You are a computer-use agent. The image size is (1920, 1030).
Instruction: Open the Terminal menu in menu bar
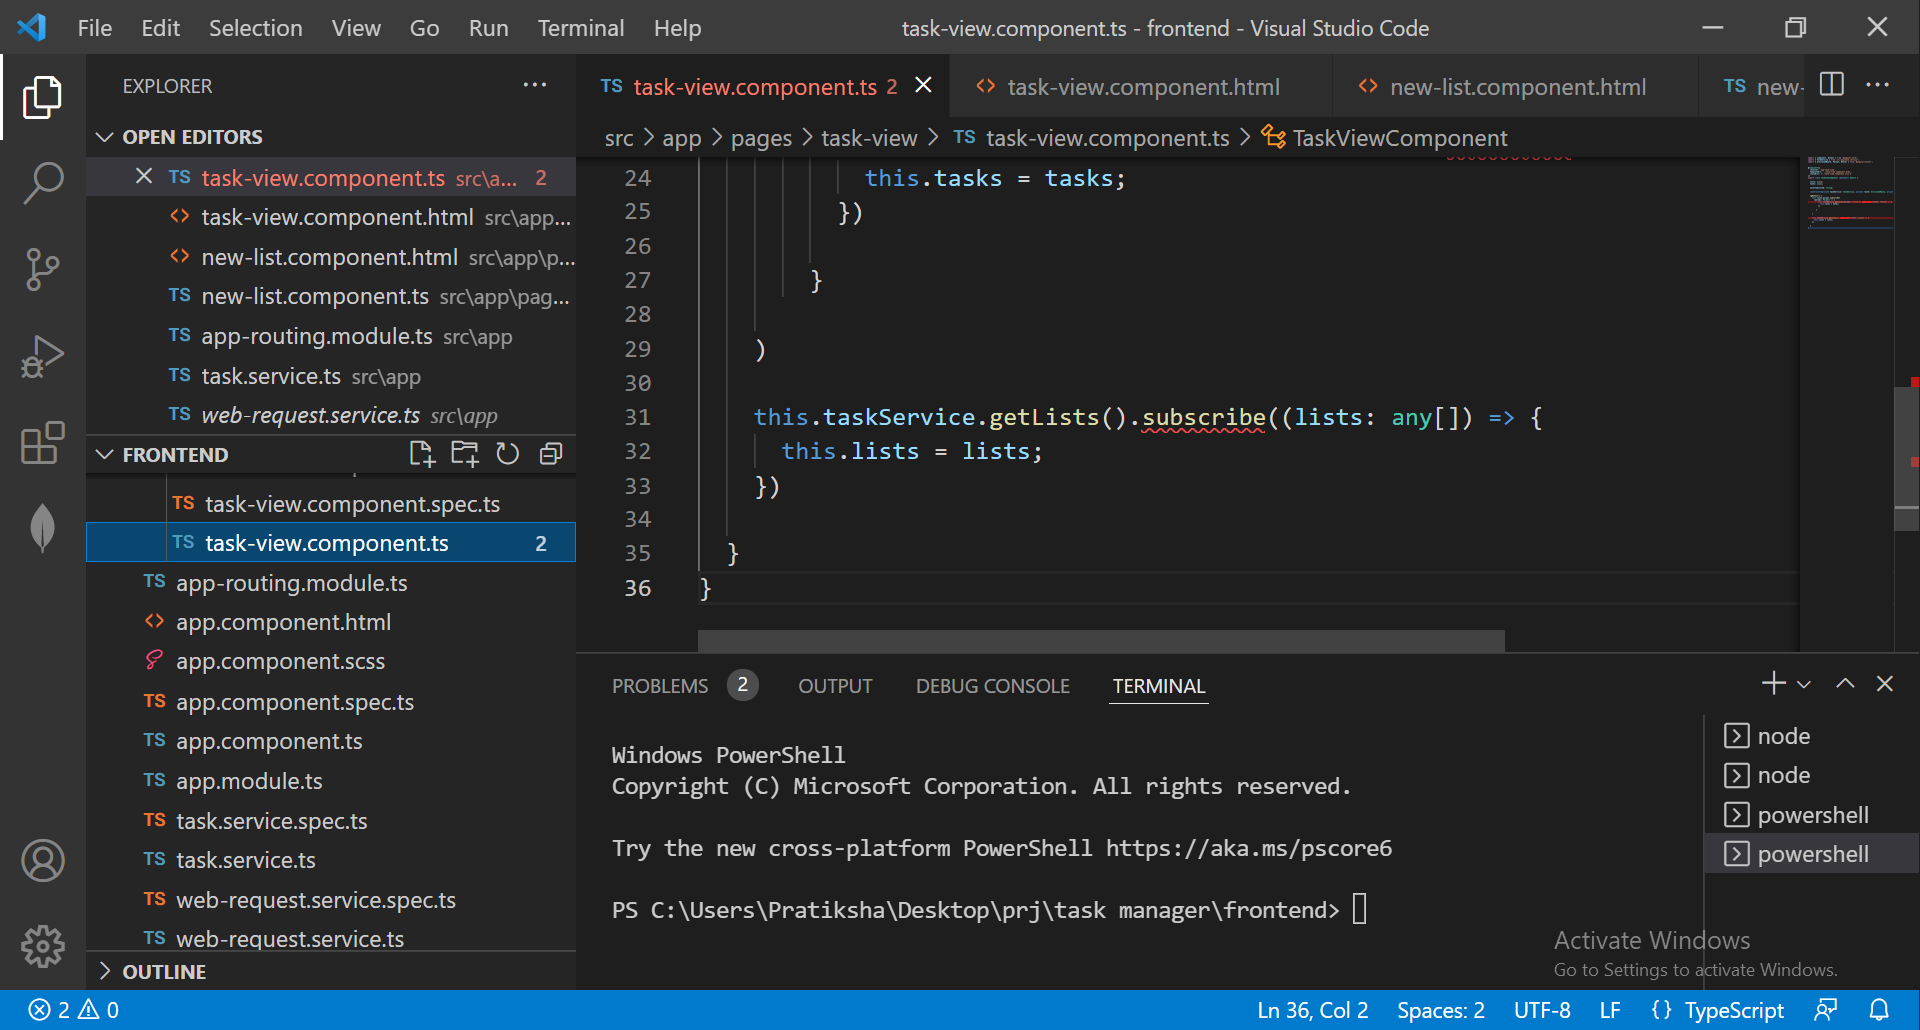point(580,28)
